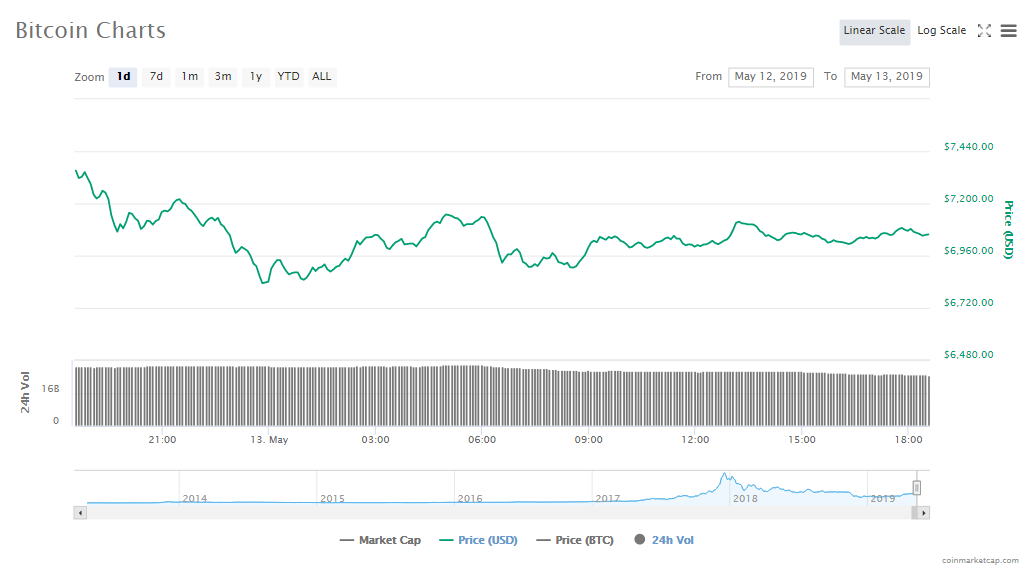Show ALL time zoom range

[x=322, y=77]
